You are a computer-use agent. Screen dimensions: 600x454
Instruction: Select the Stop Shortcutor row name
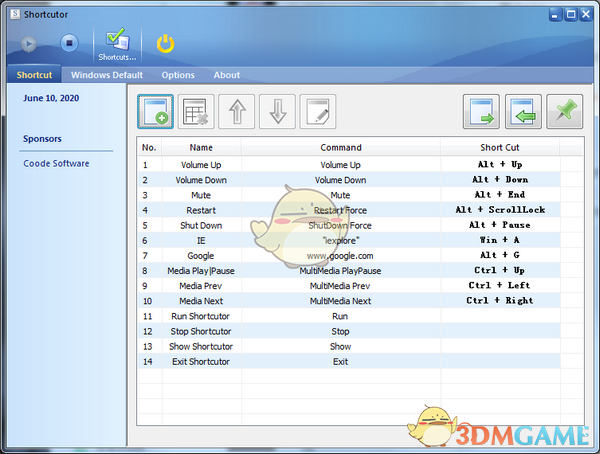pyautogui.click(x=201, y=331)
